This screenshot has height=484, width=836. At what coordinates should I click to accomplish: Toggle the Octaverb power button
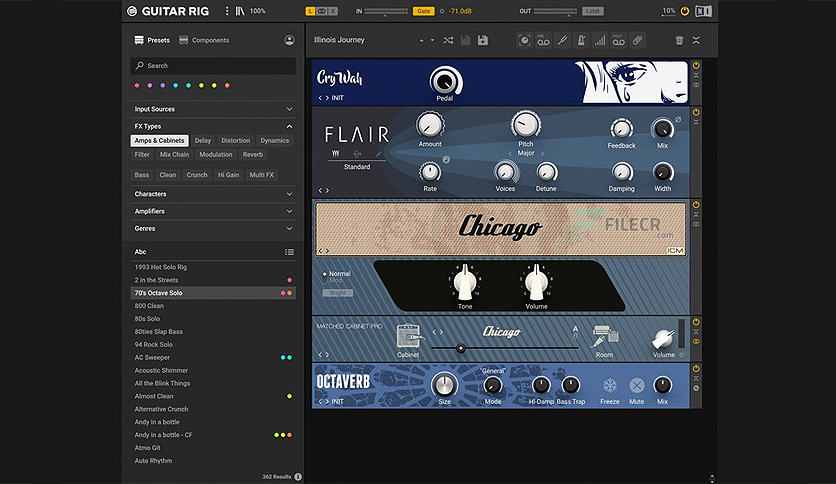696,368
